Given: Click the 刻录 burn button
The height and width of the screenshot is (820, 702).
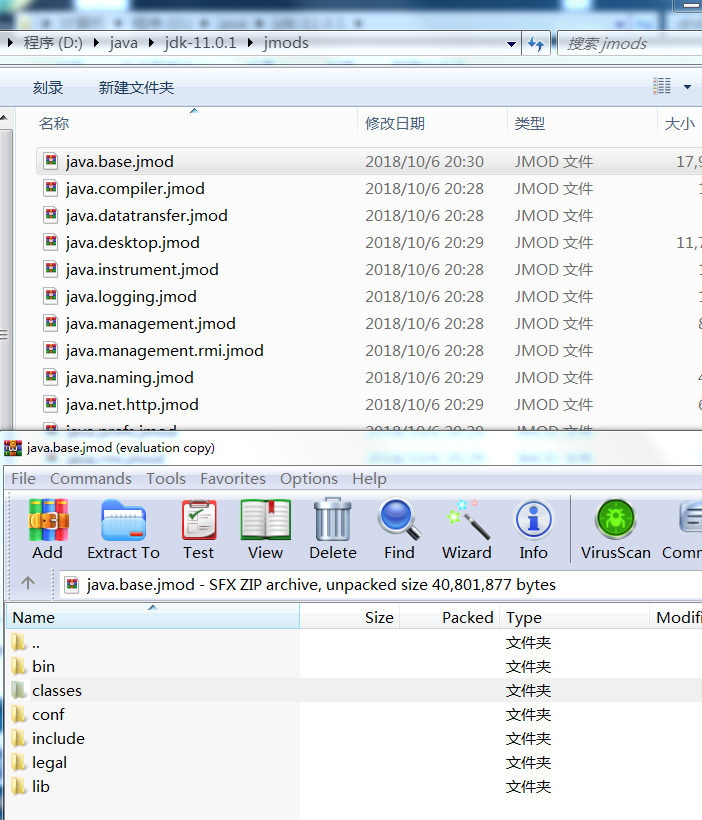Looking at the screenshot, I should coord(48,87).
